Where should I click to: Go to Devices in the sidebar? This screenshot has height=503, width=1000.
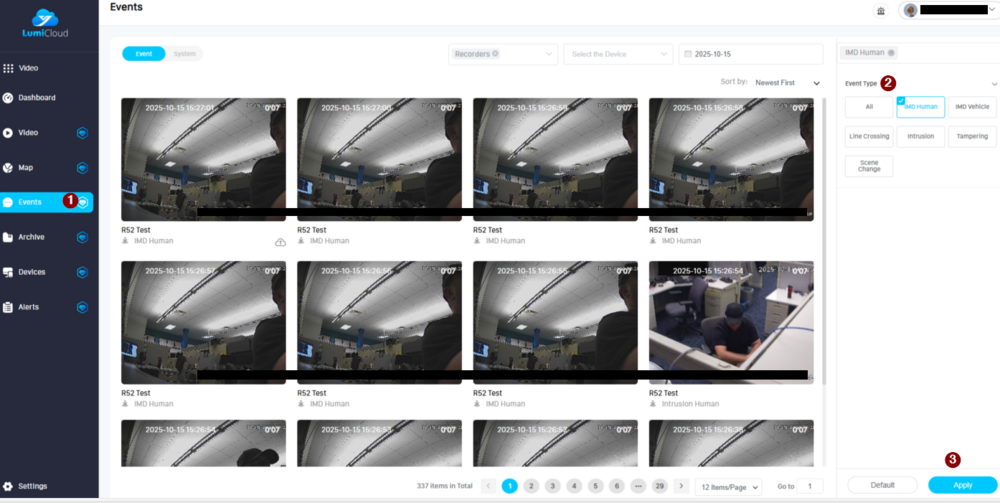point(31,272)
